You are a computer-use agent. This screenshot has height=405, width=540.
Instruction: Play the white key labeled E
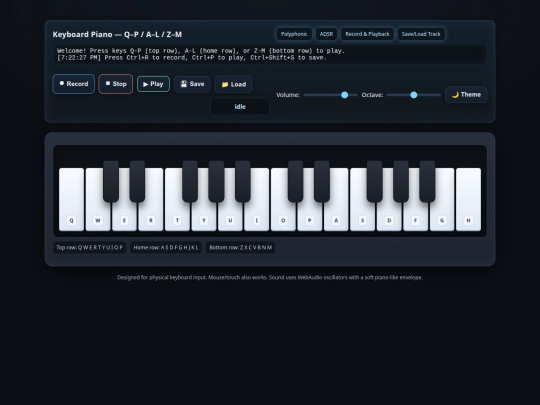pyautogui.click(x=124, y=217)
